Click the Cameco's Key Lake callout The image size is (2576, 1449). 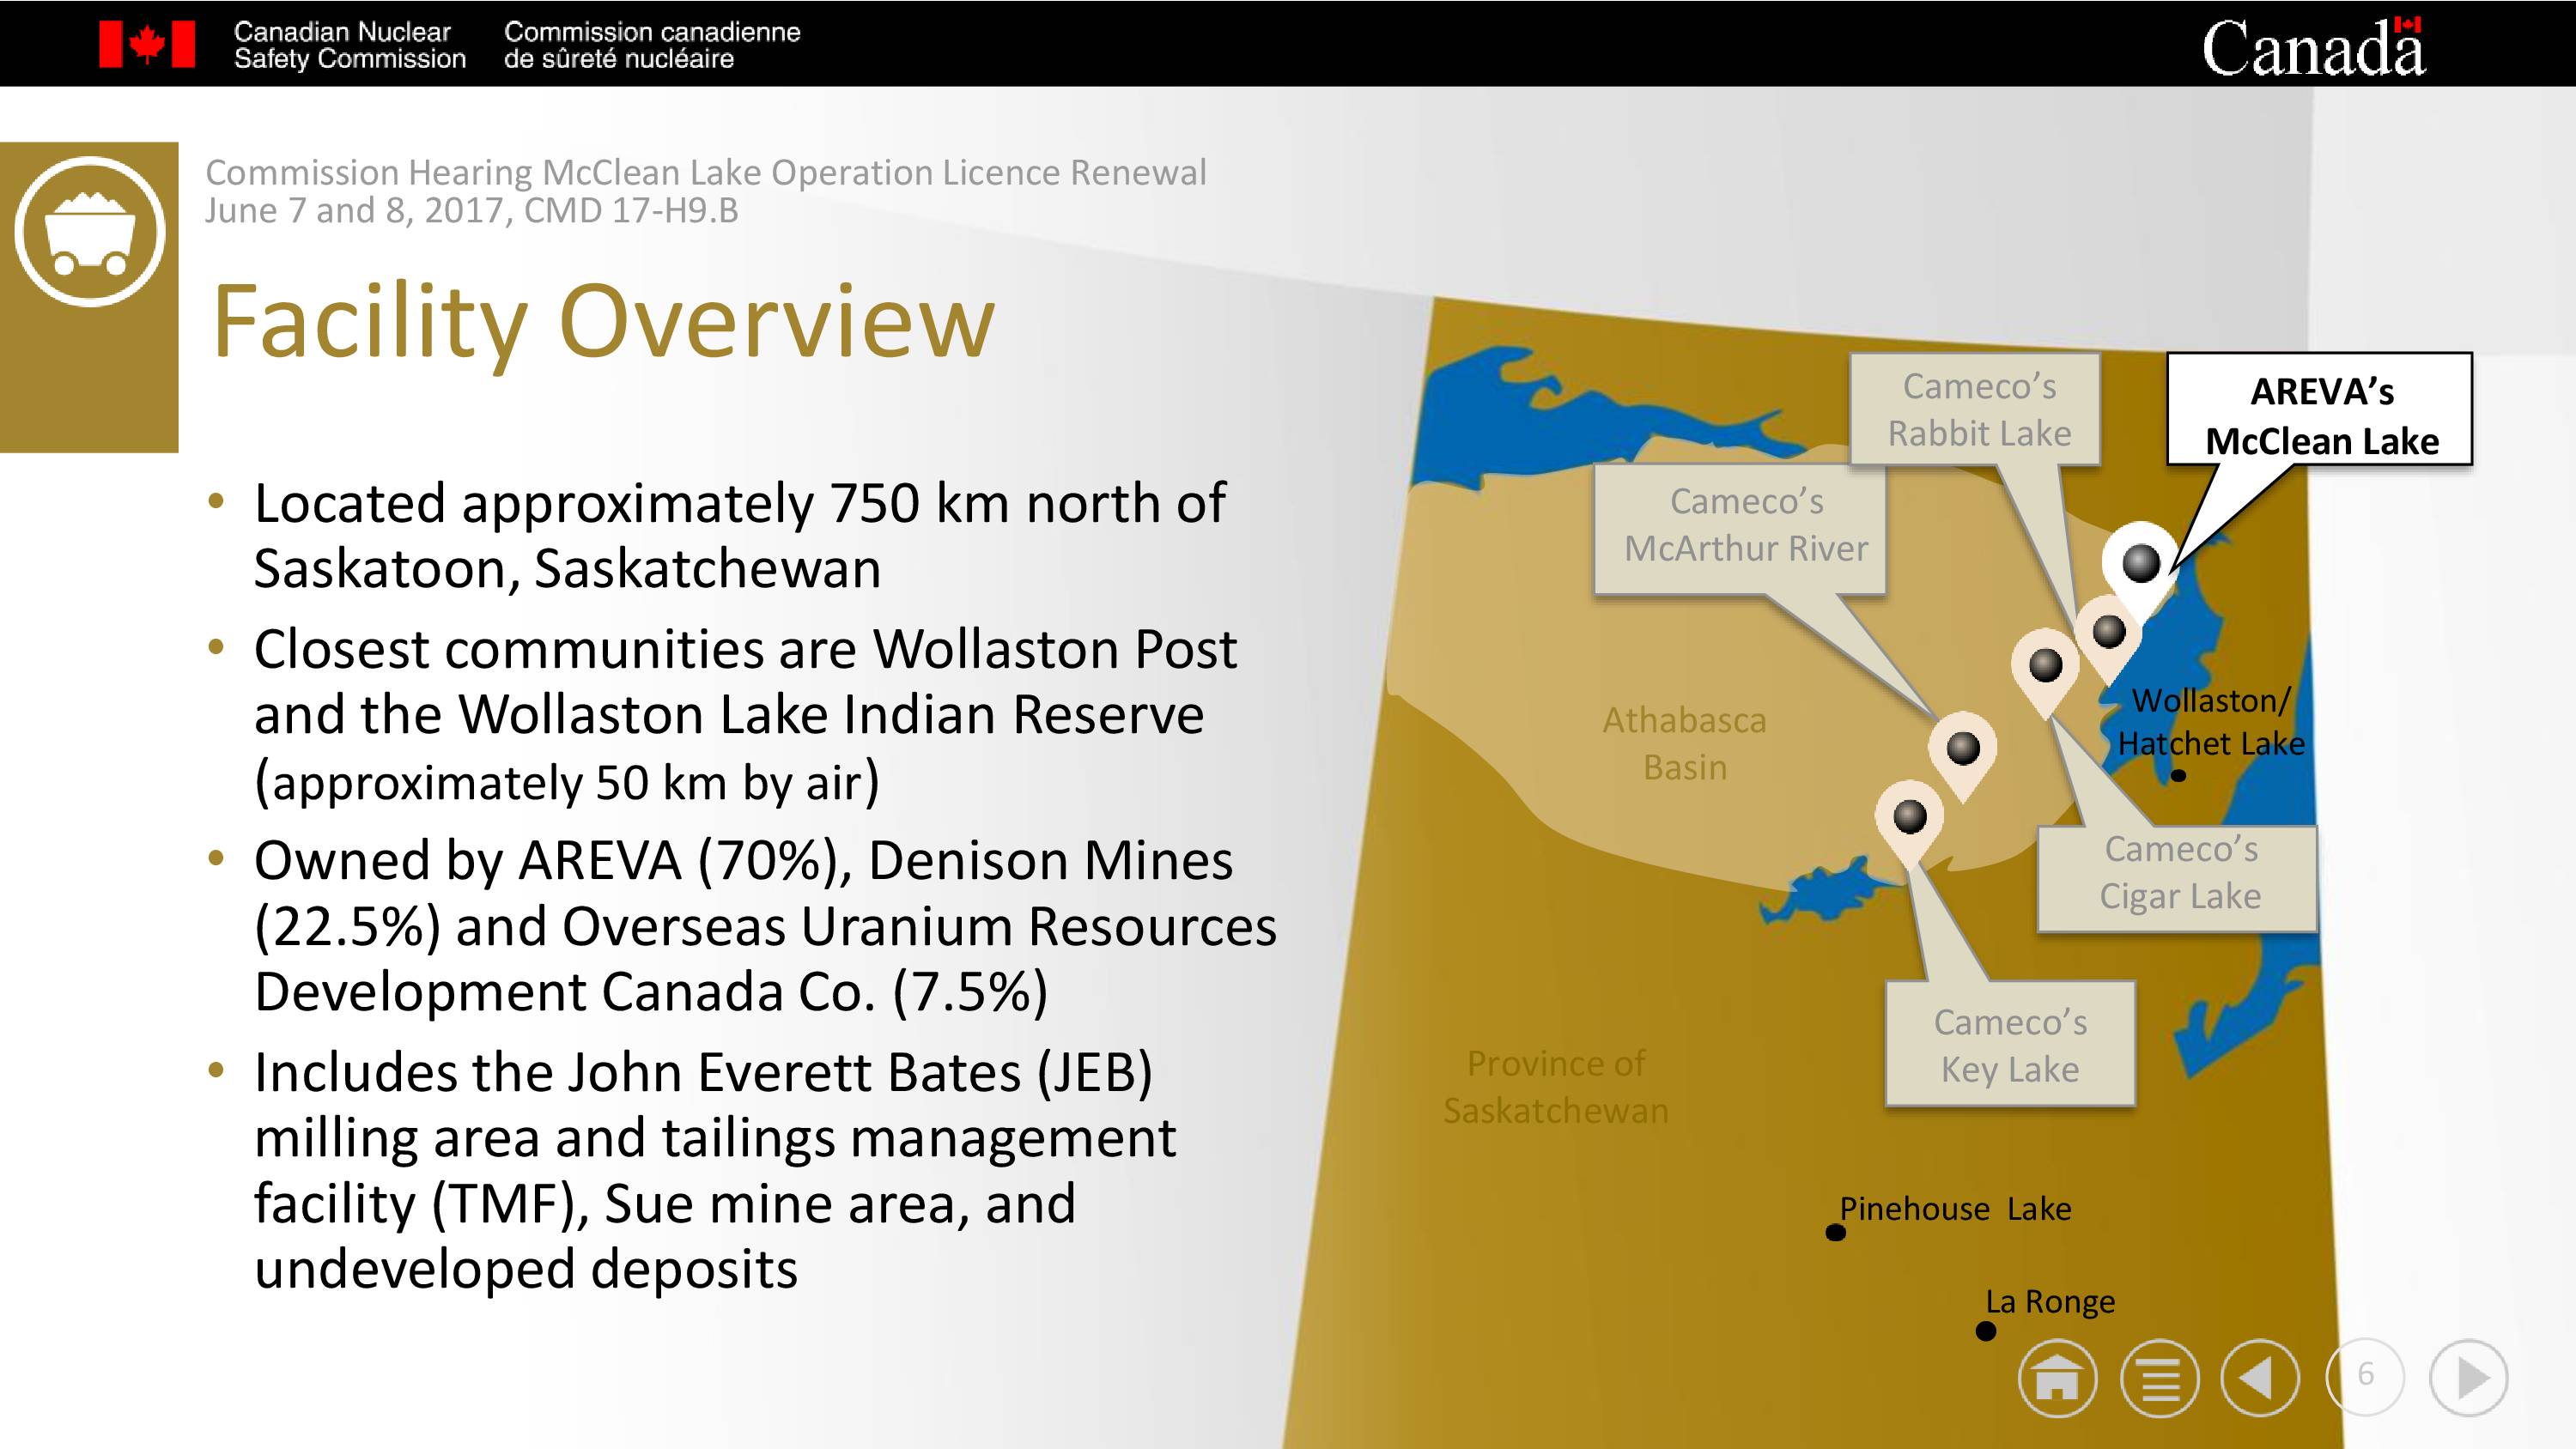click(x=2010, y=1044)
